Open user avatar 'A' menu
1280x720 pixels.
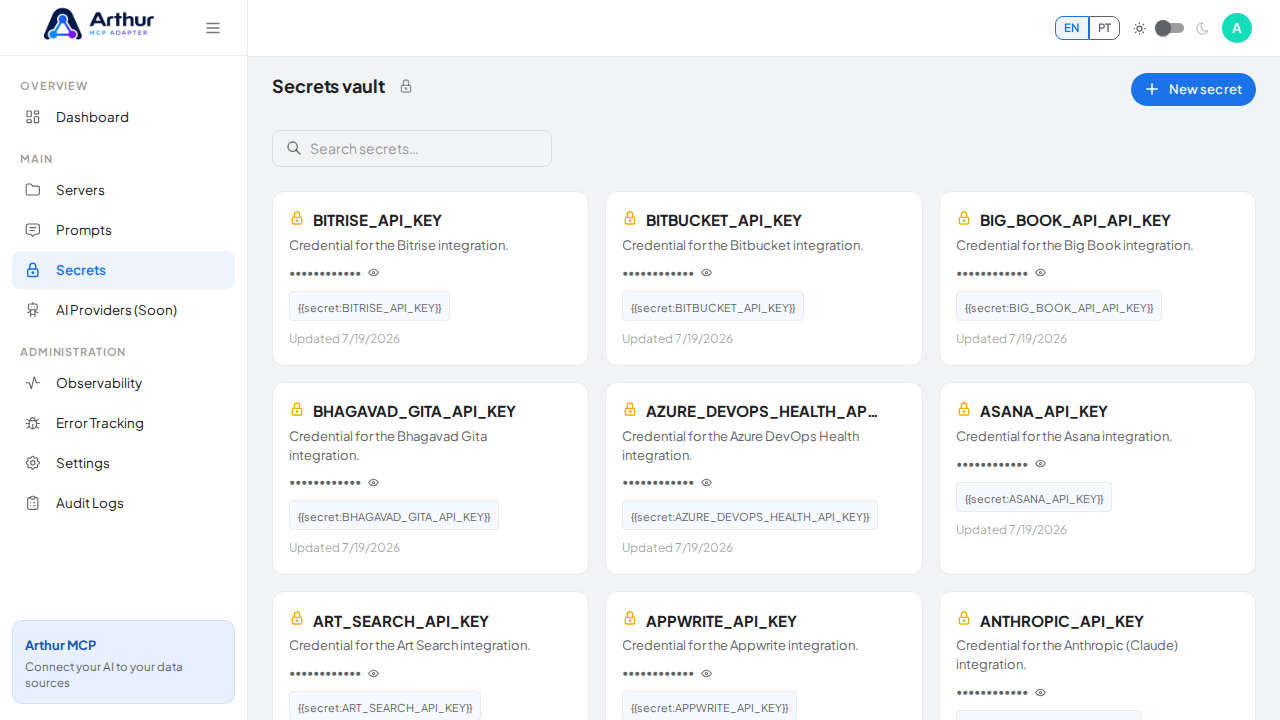tap(1237, 28)
